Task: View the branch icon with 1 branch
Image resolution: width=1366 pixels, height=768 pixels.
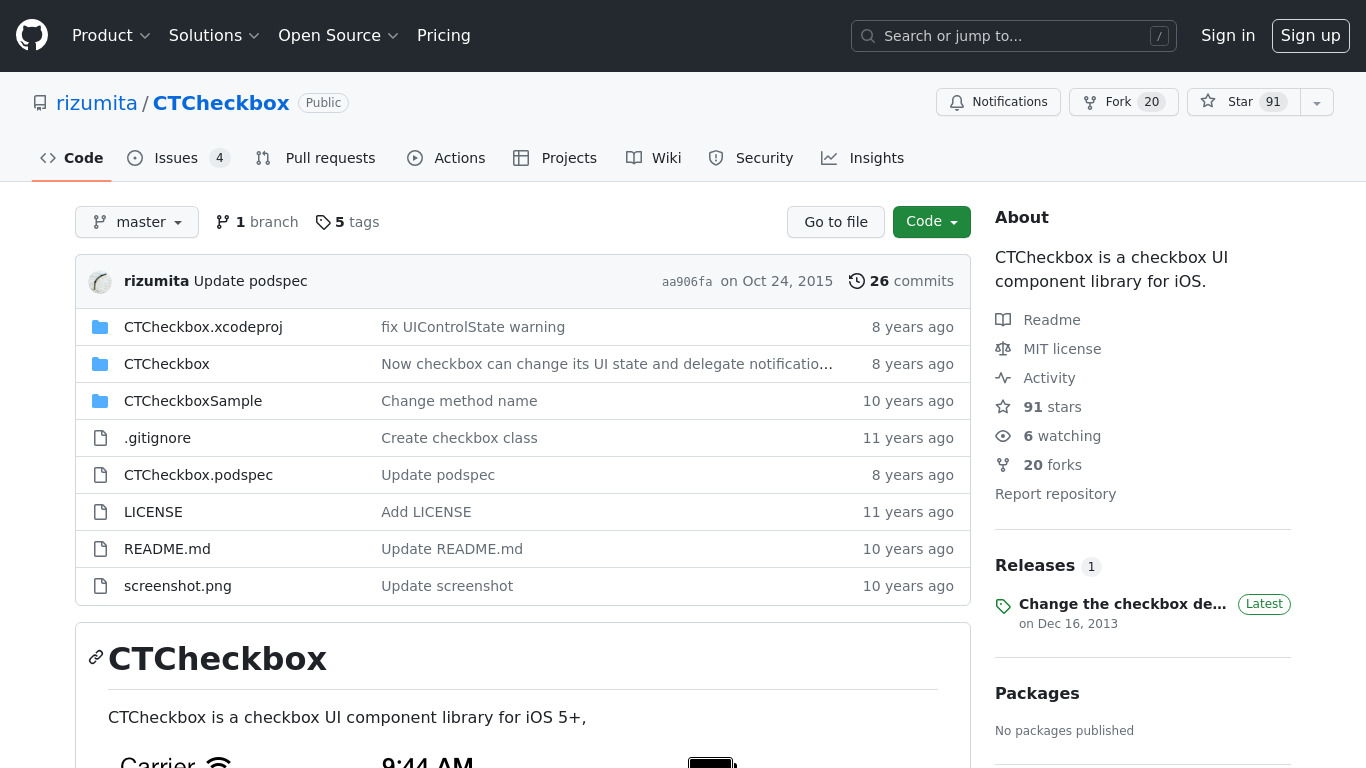Action: (x=223, y=222)
